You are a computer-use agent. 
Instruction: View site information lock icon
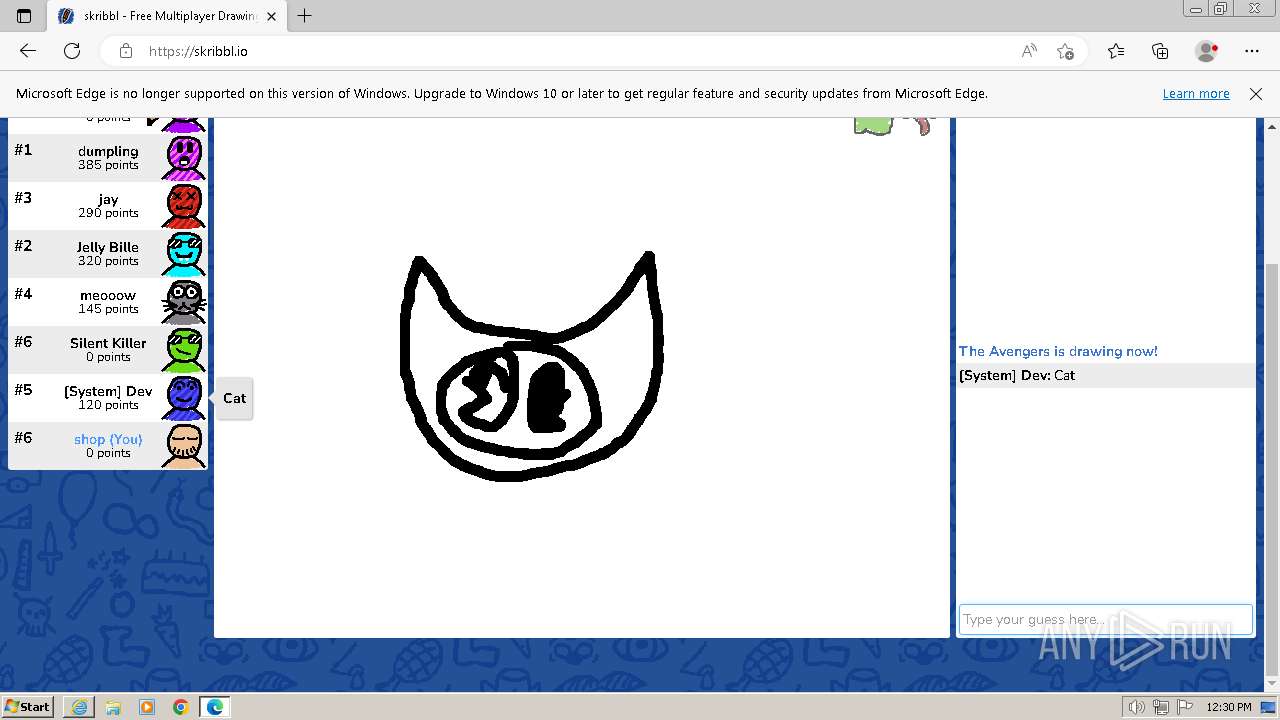pyautogui.click(x=125, y=51)
